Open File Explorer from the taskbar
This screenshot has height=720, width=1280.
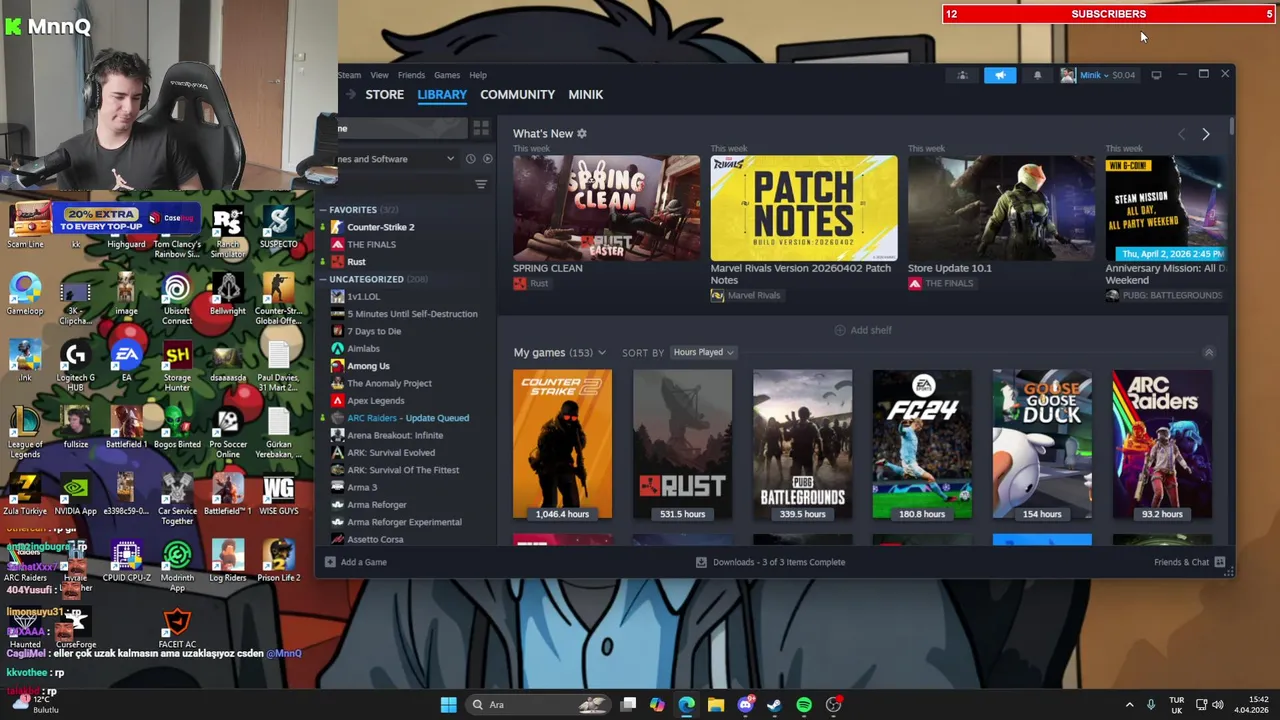coord(716,705)
